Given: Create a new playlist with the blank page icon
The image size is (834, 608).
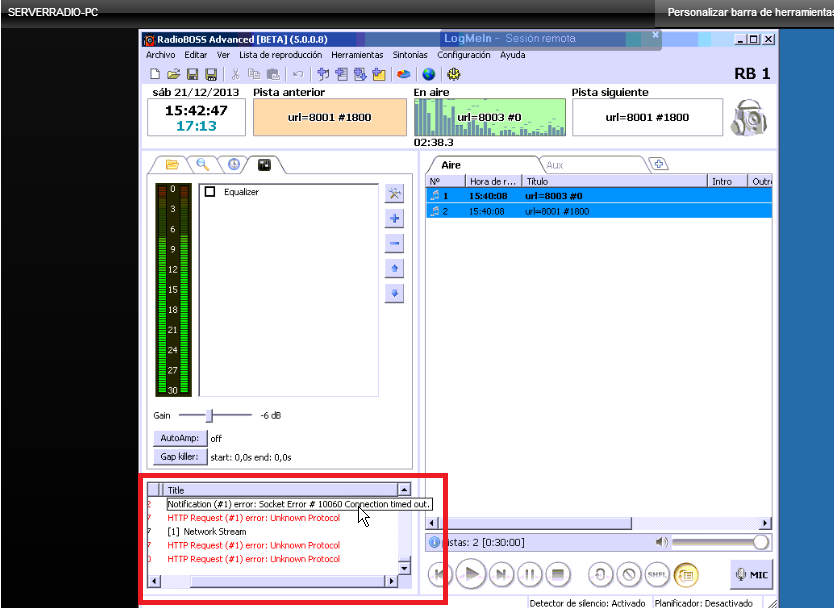Looking at the screenshot, I should tap(155, 74).
